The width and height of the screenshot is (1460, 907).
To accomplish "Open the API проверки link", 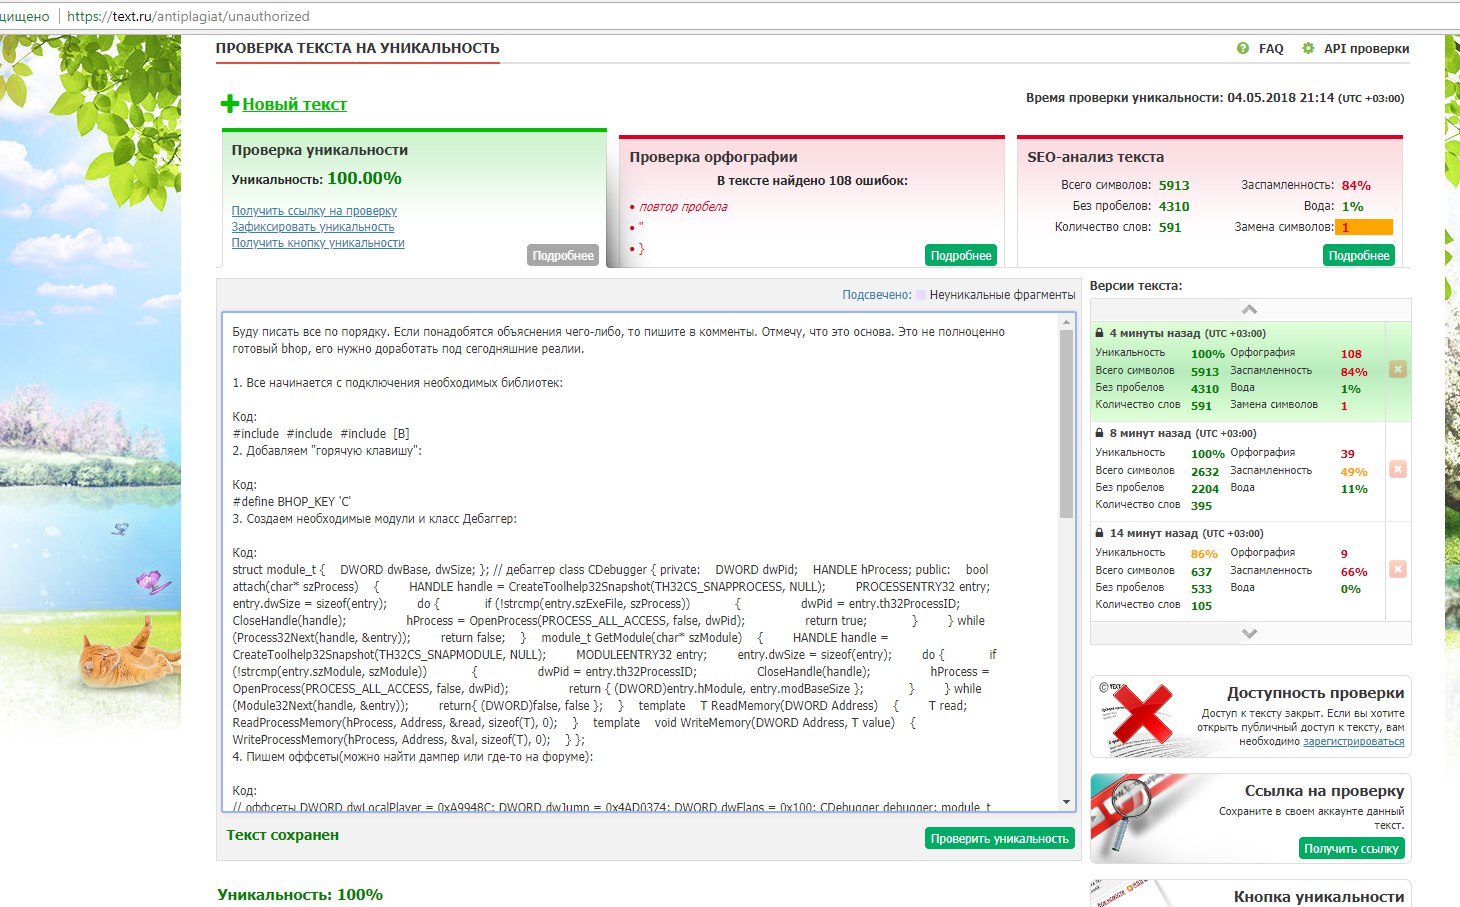I will [x=1366, y=48].
